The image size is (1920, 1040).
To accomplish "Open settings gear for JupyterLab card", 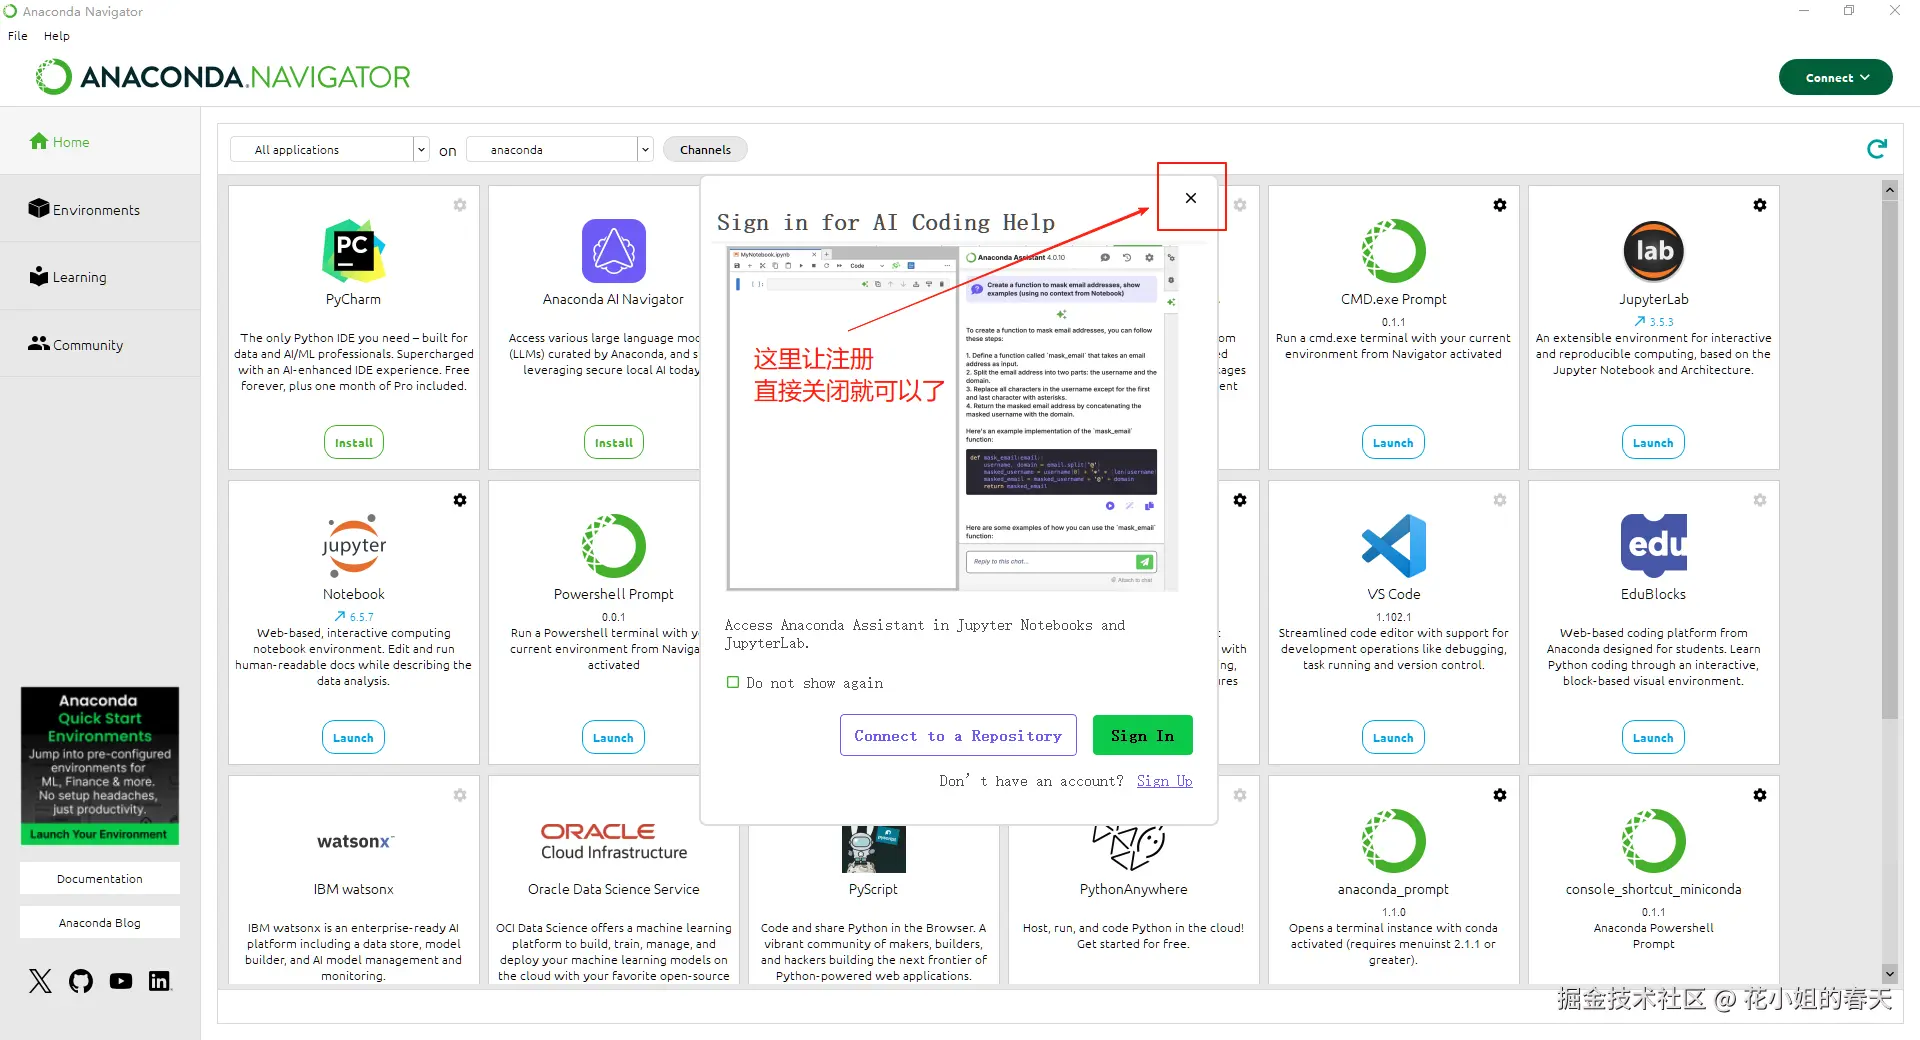I will [1760, 205].
